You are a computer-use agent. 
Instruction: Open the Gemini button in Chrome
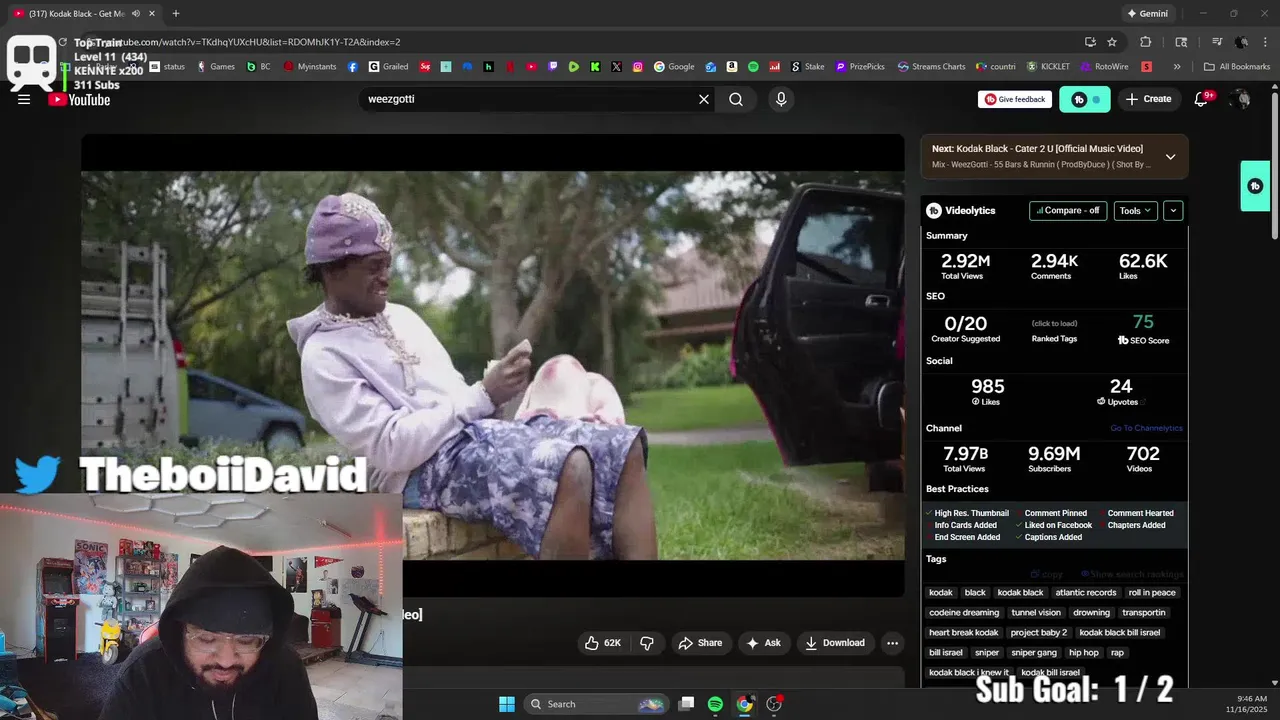[x=1147, y=14]
